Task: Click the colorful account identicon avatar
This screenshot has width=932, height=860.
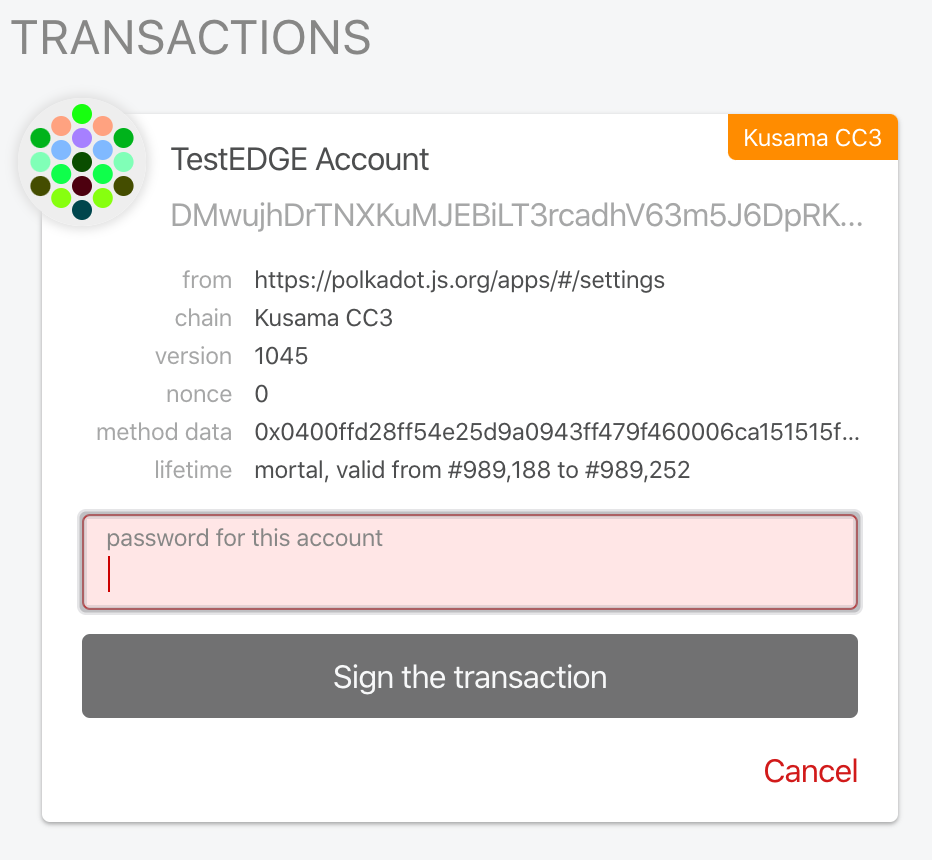Action: point(82,162)
